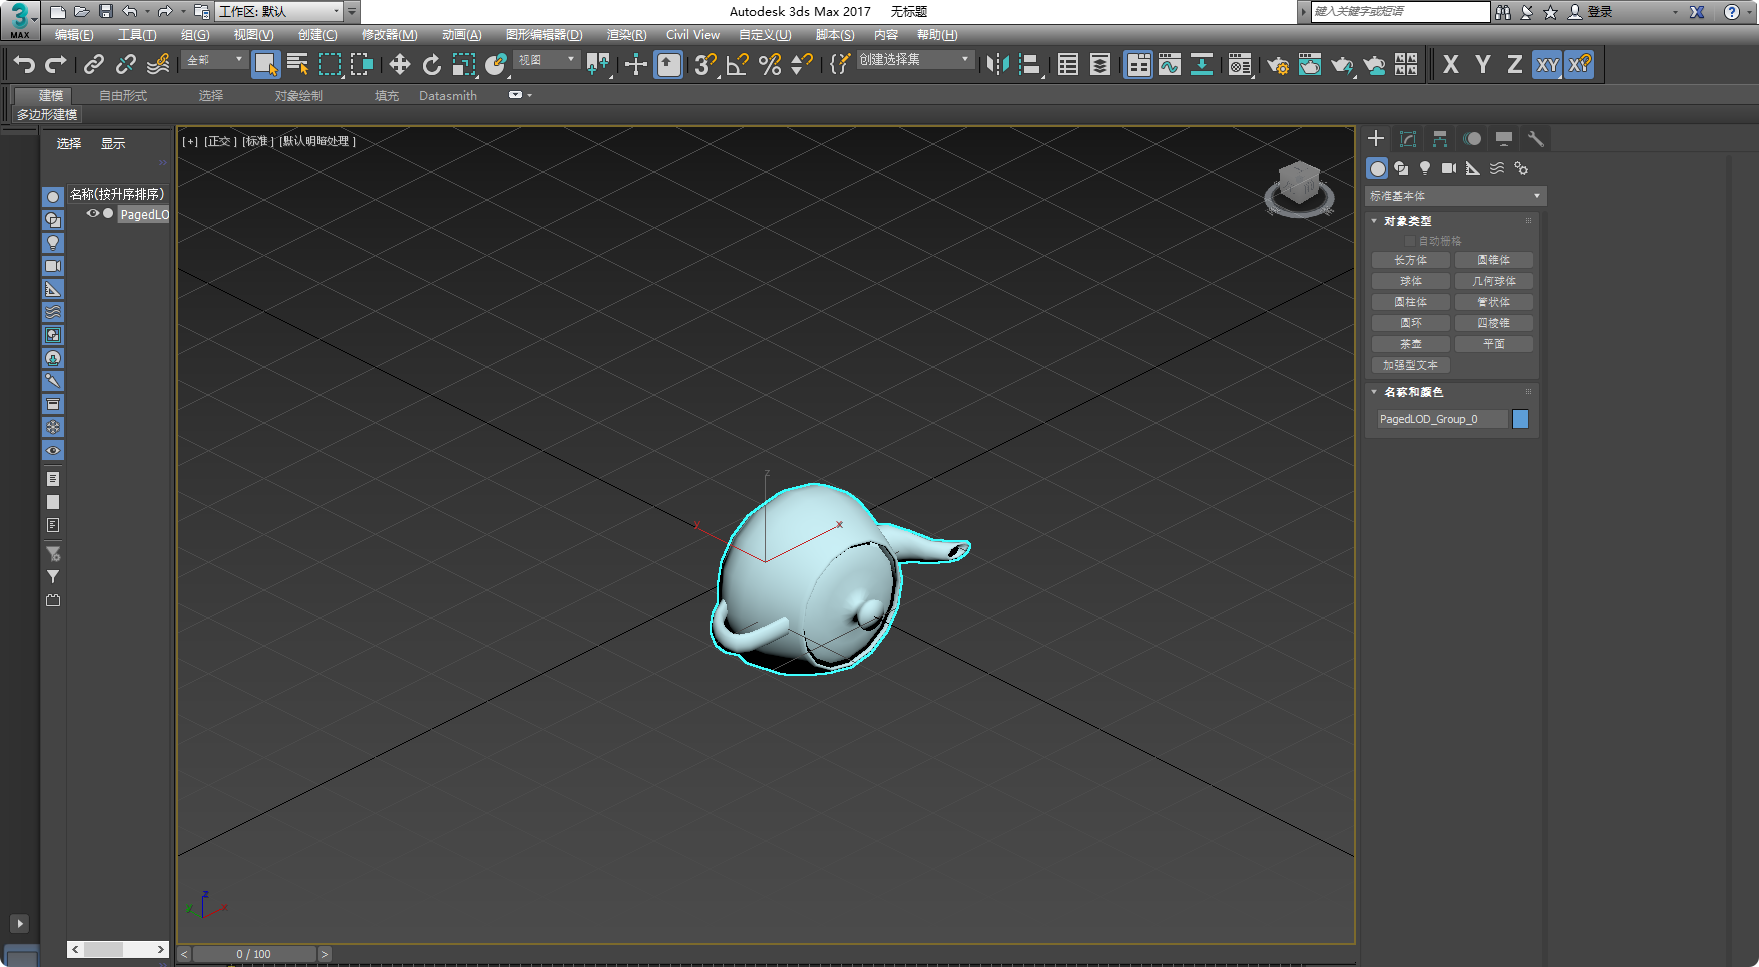Toggle Spinner Snap
Screen dimensions: 1759x967
pos(802,65)
